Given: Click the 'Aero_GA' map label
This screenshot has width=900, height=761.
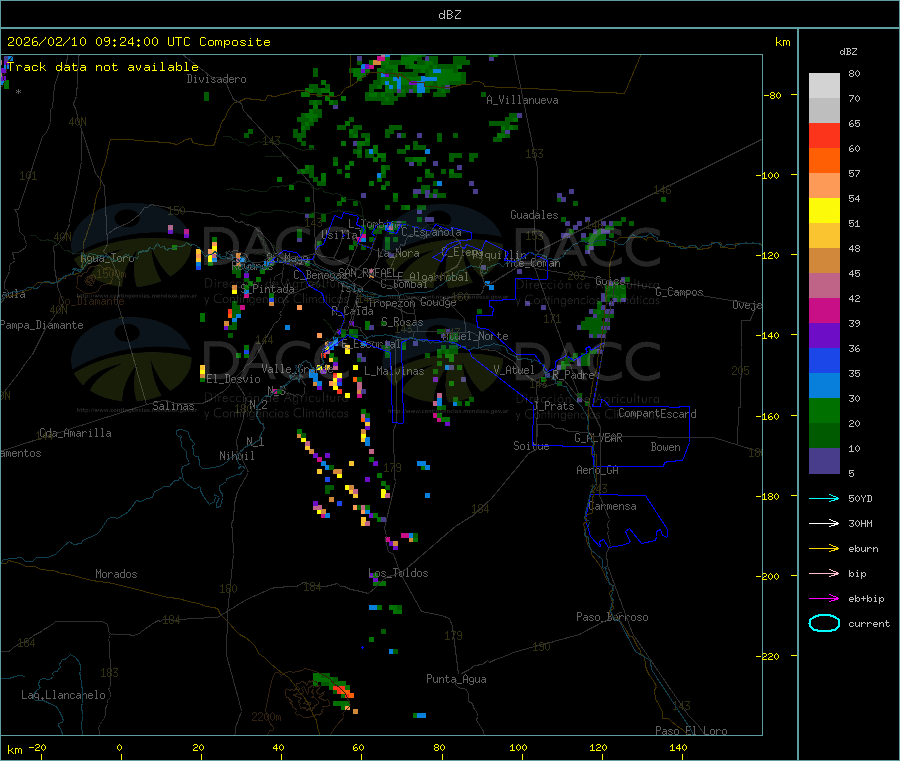Looking at the screenshot, I should point(597,470).
